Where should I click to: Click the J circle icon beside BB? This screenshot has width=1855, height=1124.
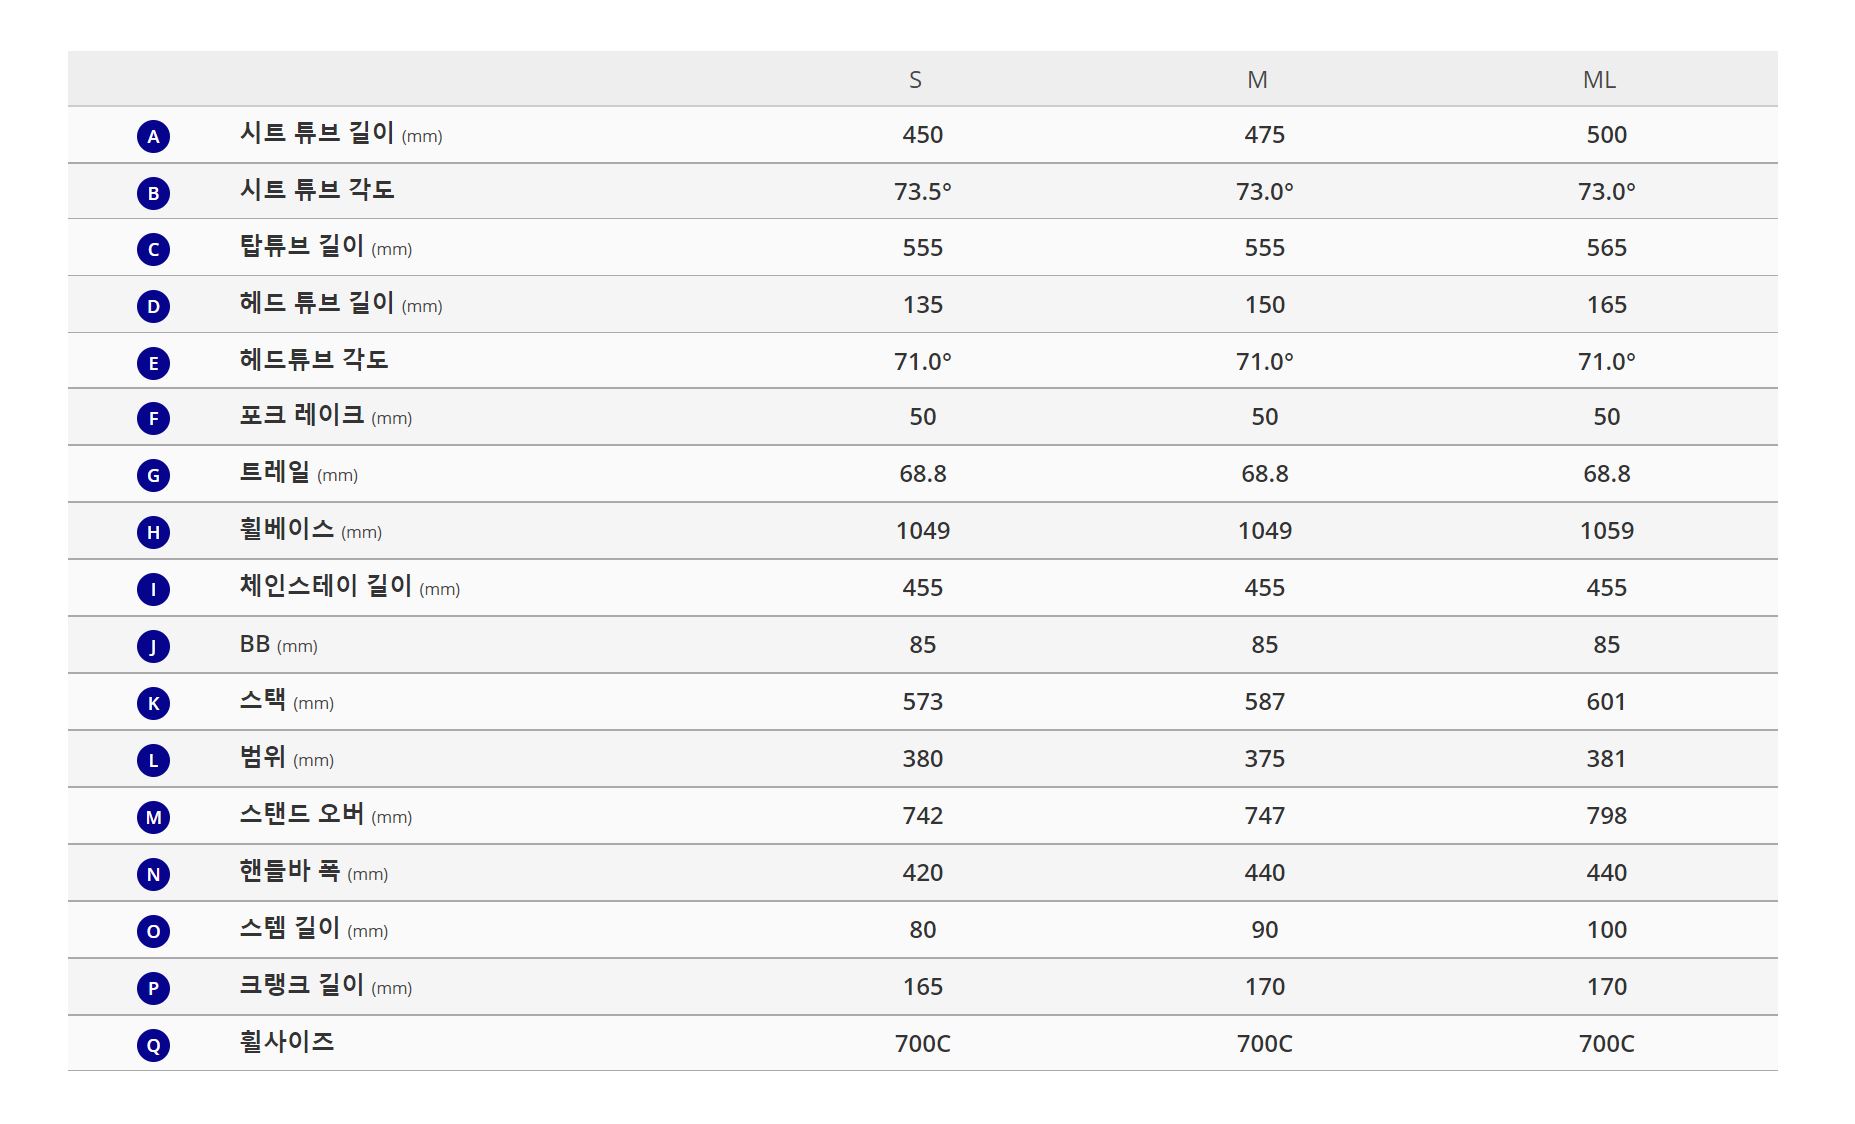coord(153,646)
